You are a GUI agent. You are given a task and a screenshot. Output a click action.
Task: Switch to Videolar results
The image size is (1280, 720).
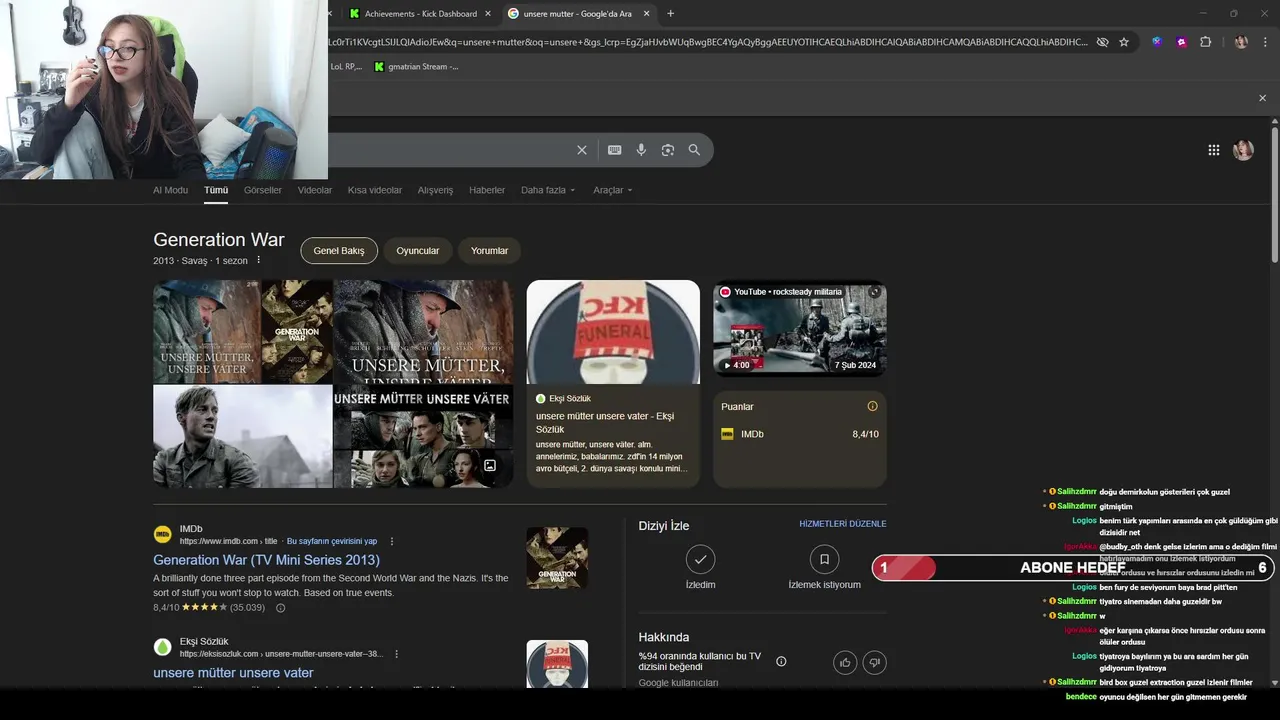315,190
